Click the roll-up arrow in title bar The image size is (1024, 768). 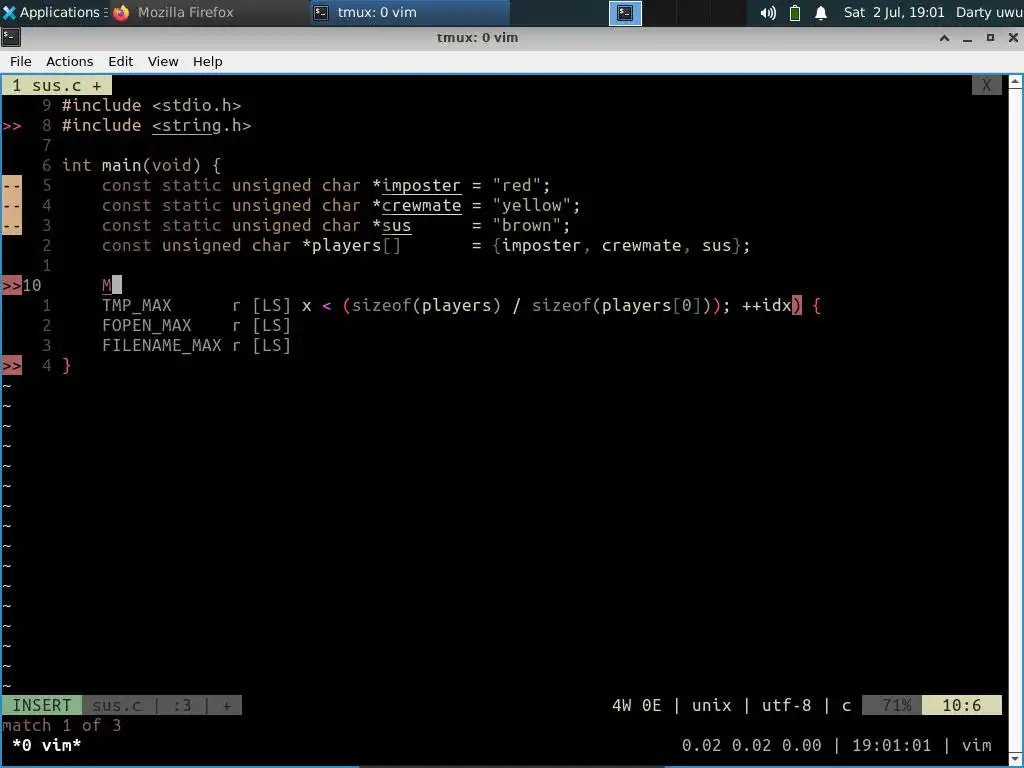point(944,38)
